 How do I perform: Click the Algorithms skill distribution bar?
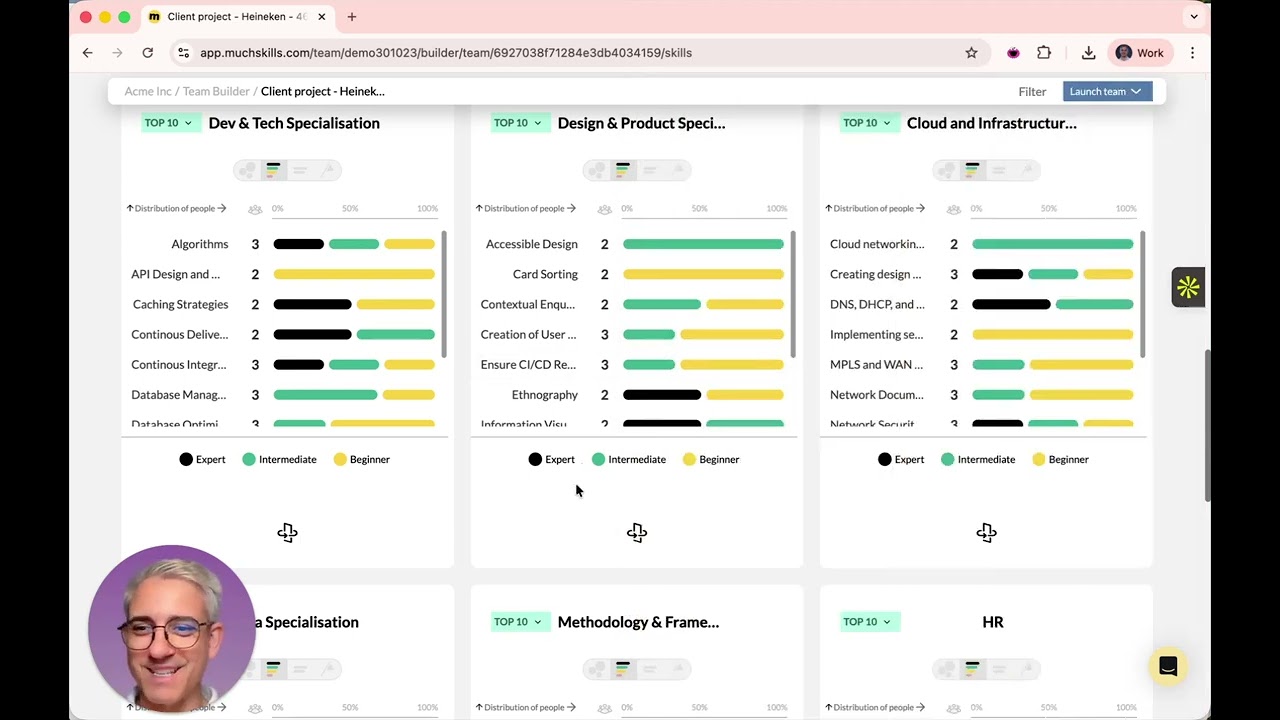tap(354, 244)
